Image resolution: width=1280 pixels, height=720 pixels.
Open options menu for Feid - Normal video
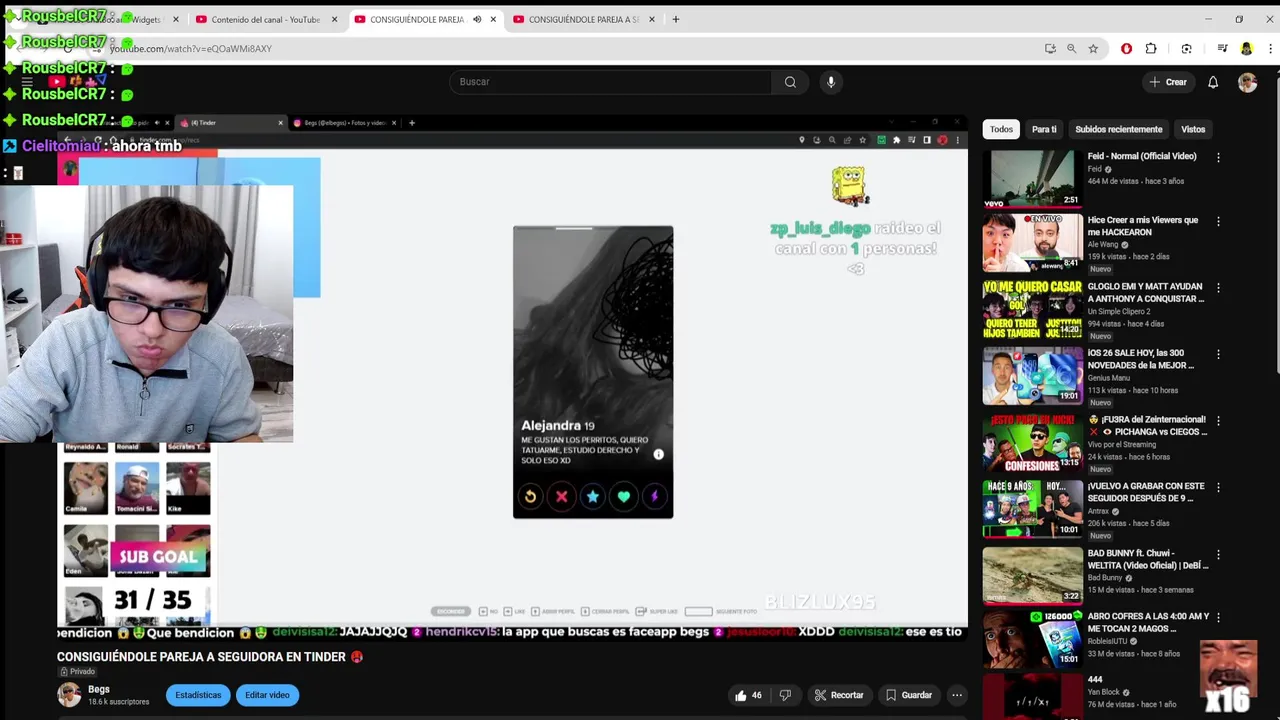pyautogui.click(x=1218, y=157)
